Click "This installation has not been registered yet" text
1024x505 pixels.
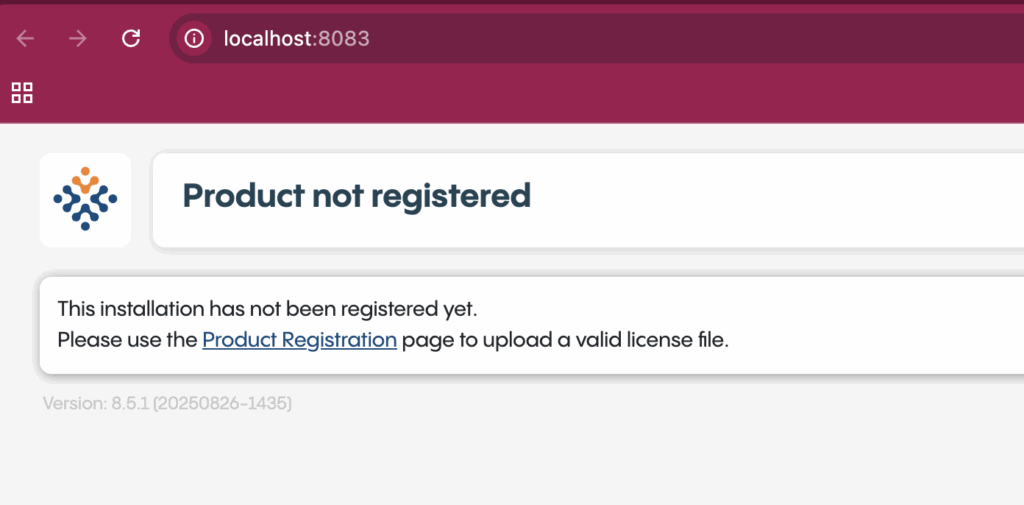click(x=274, y=309)
